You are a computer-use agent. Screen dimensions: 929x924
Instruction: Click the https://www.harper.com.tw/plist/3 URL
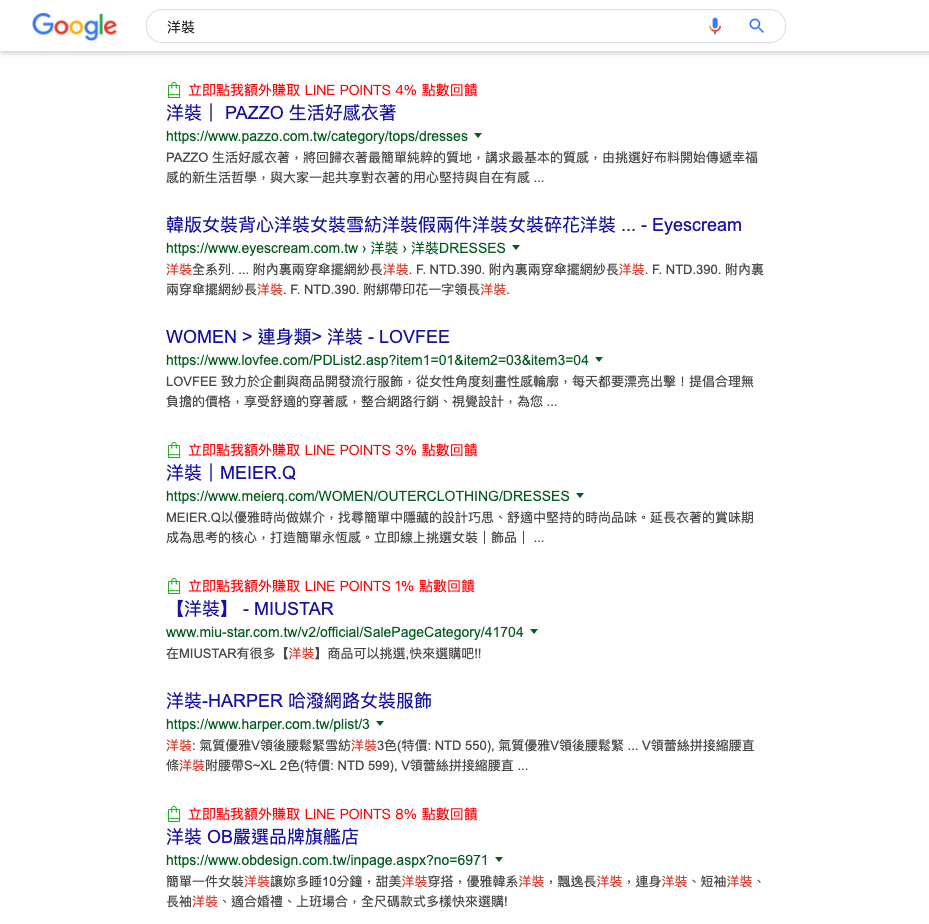(x=268, y=724)
